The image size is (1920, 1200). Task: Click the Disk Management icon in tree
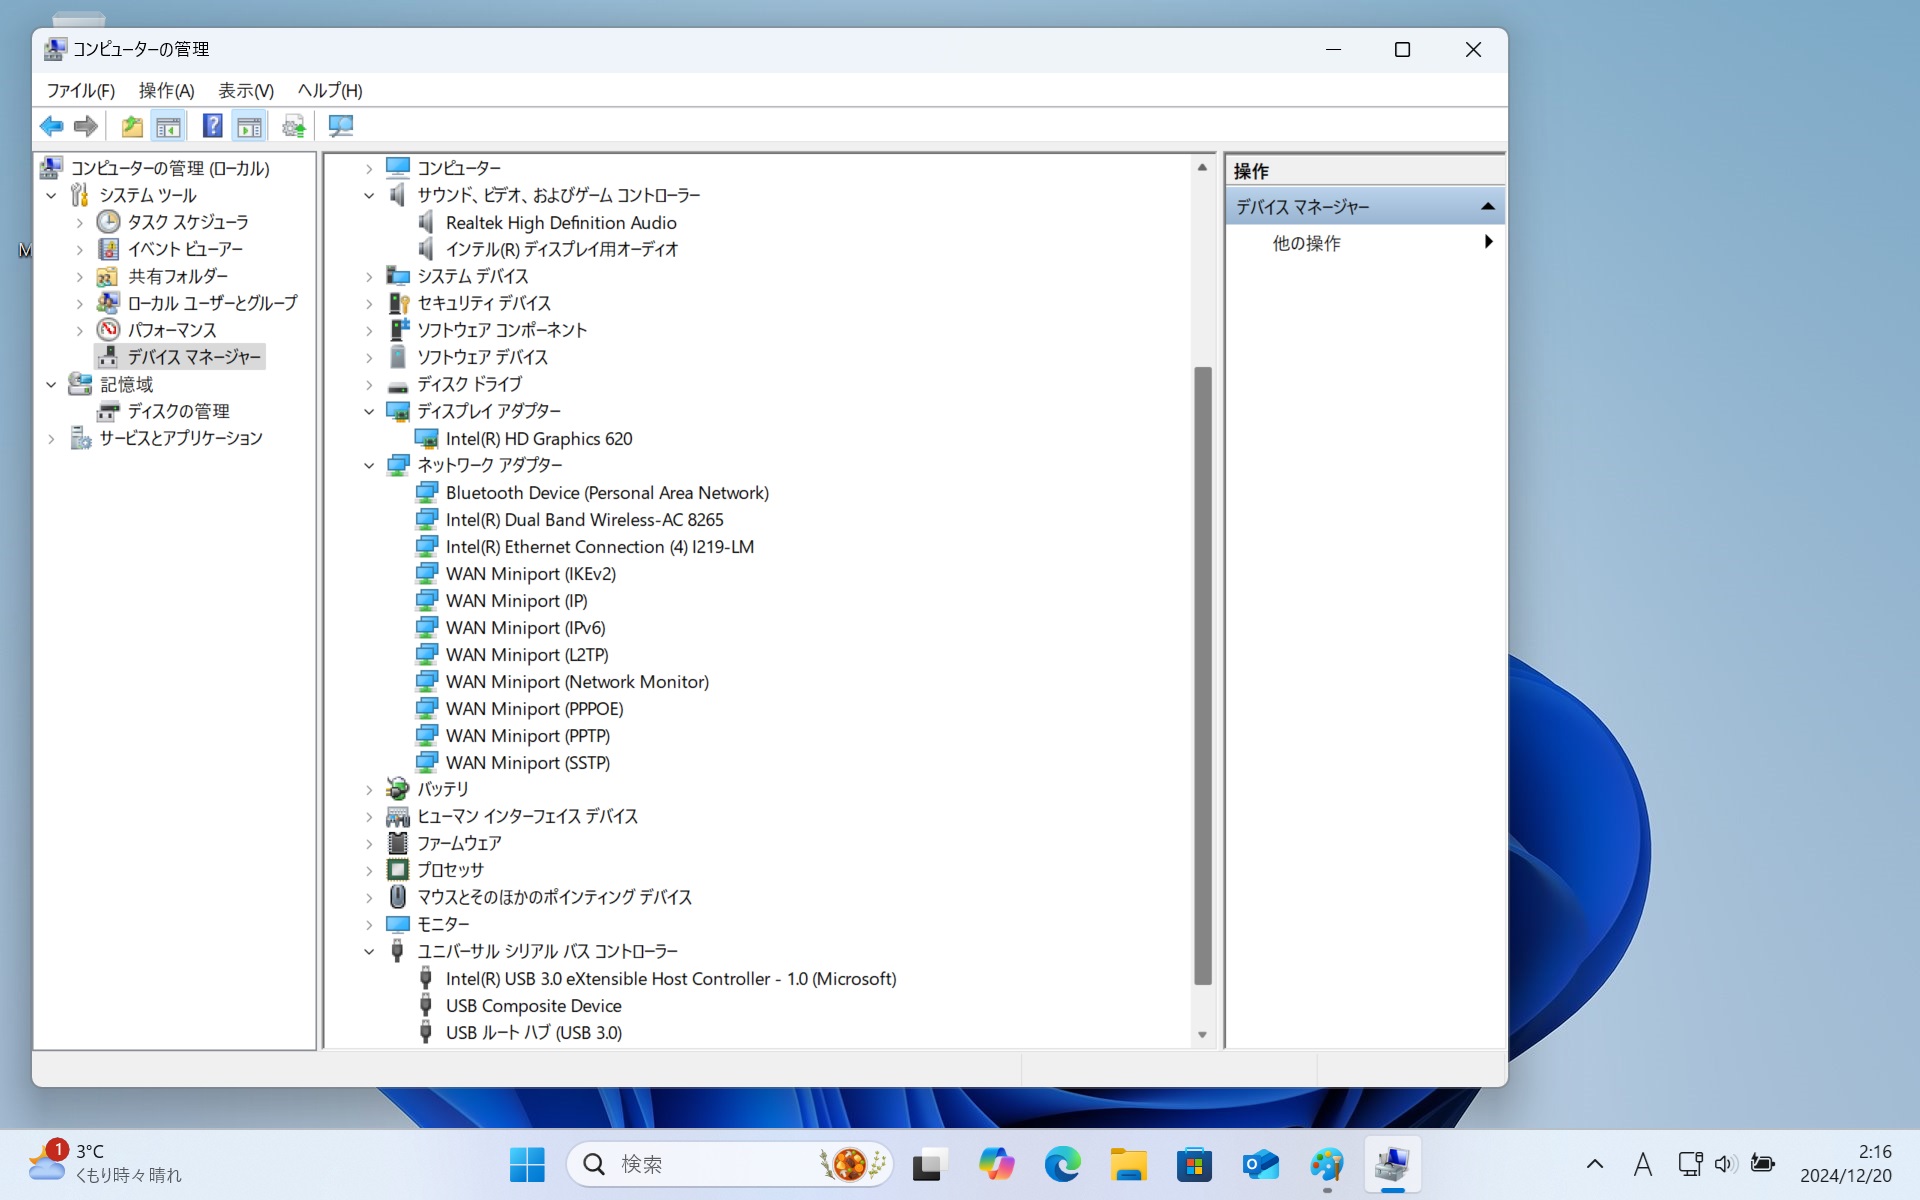108,411
